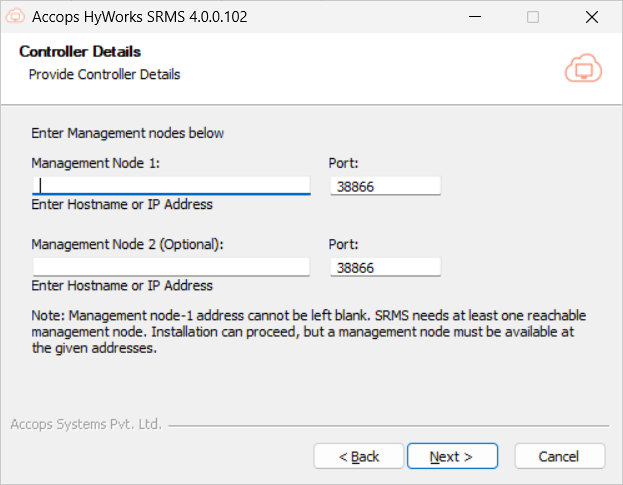Close the installer with the X button
Image resolution: width=623 pixels, height=485 pixels.
(591, 17)
